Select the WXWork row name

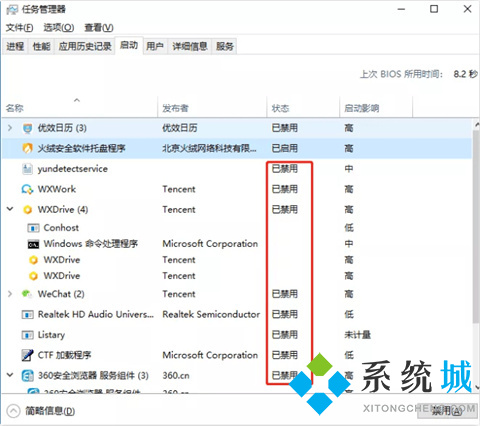click(x=57, y=189)
